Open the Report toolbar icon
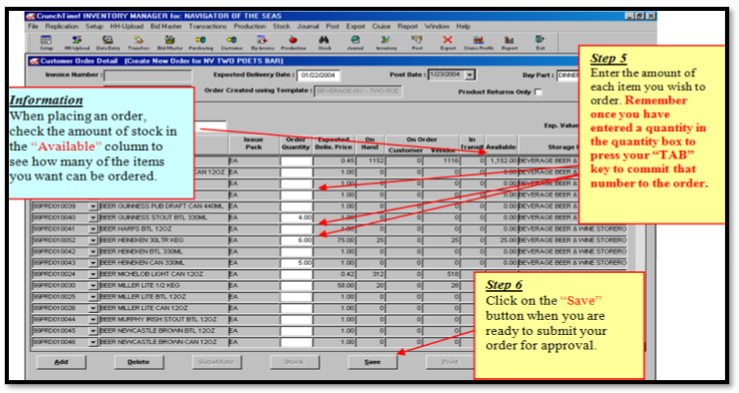Viewport: 739px width, 393px height. pyautogui.click(x=509, y=42)
